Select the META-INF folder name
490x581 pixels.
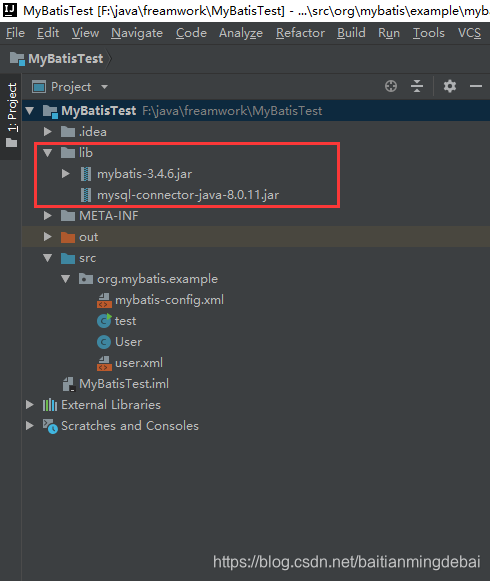click(x=109, y=216)
